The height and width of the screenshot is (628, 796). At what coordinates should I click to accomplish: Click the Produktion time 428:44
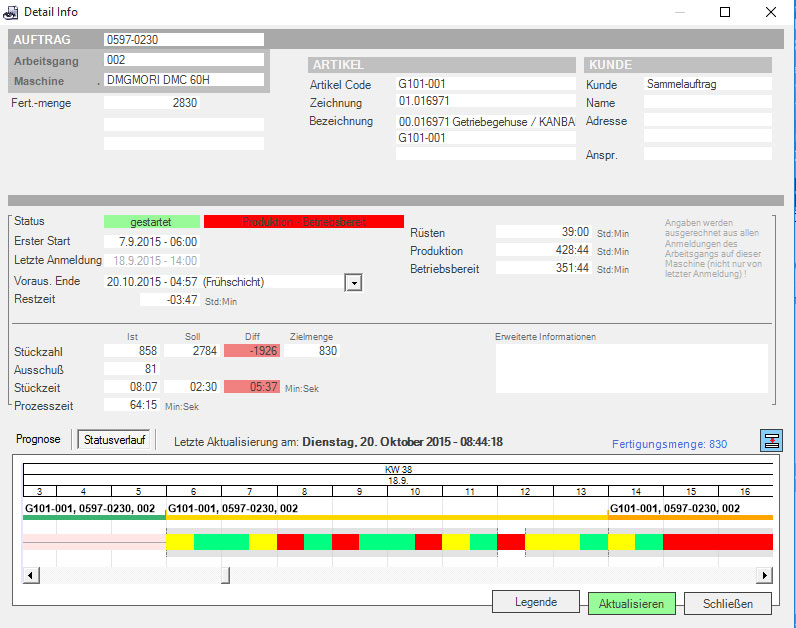[x=543, y=250]
